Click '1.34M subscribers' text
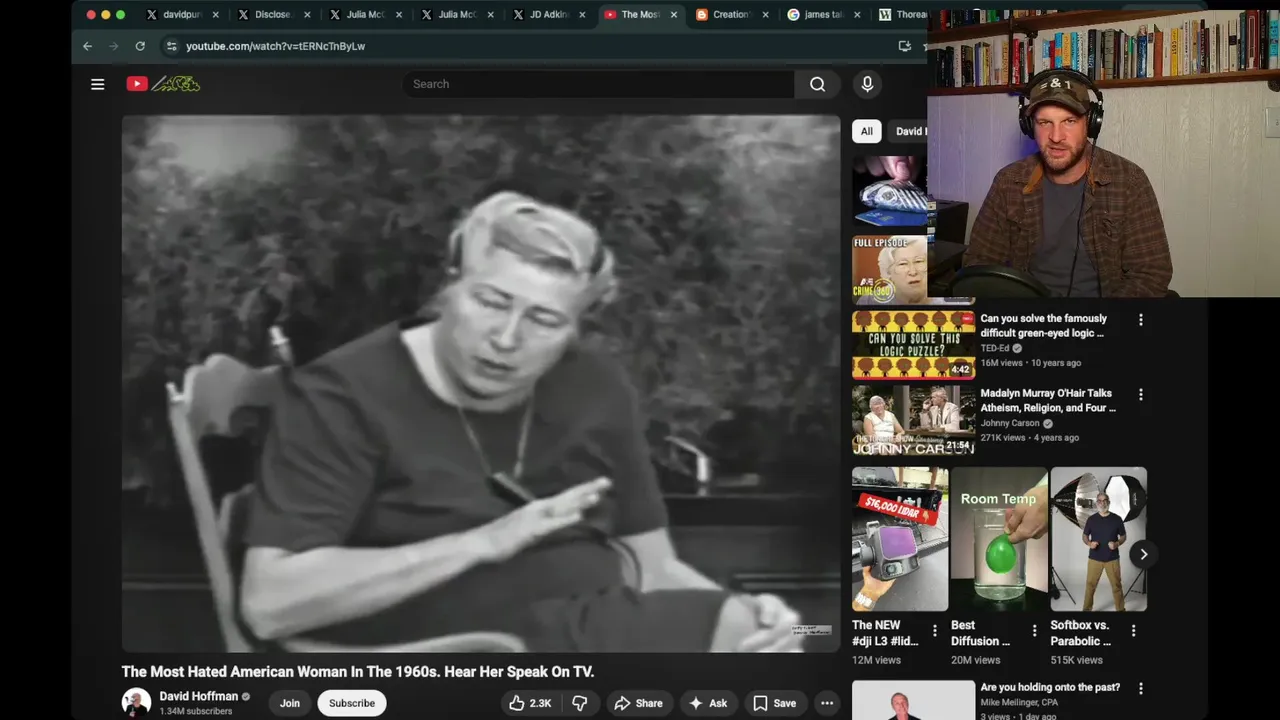The height and width of the screenshot is (720, 1280). click(196, 711)
